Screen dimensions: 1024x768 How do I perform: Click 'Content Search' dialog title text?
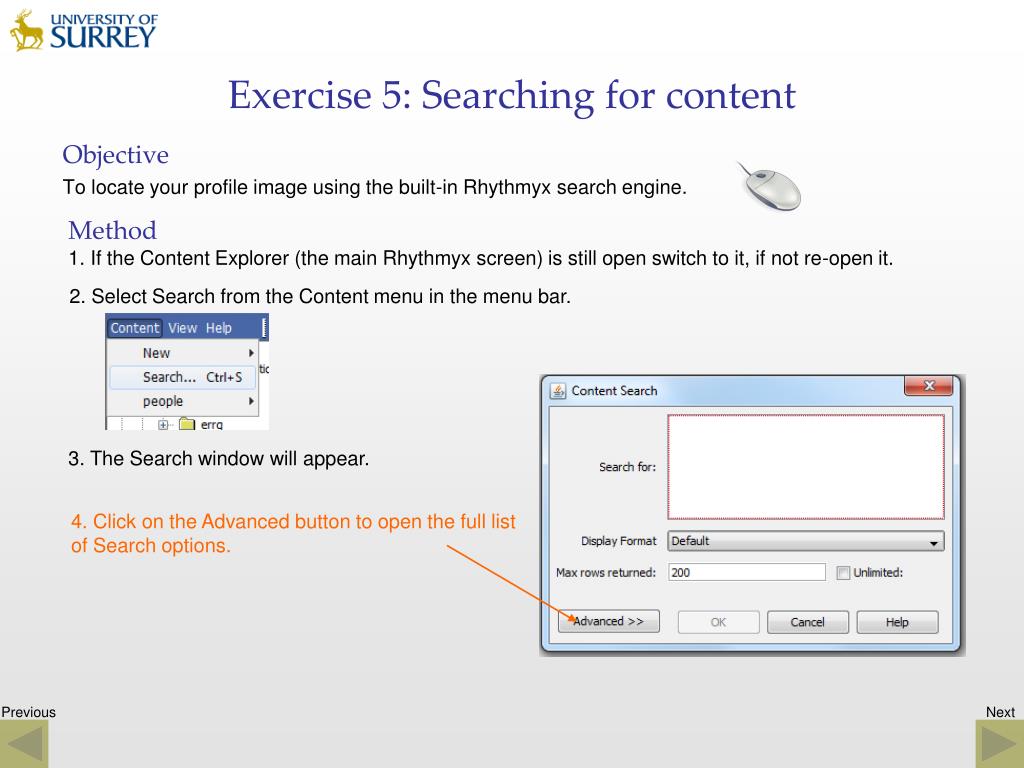(x=615, y=391)
